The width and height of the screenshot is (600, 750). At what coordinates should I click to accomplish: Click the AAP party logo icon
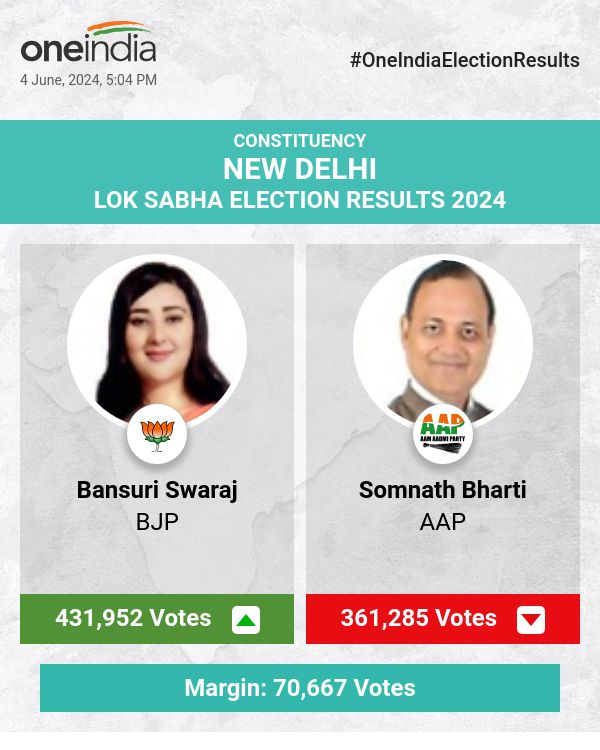(443, 434)
